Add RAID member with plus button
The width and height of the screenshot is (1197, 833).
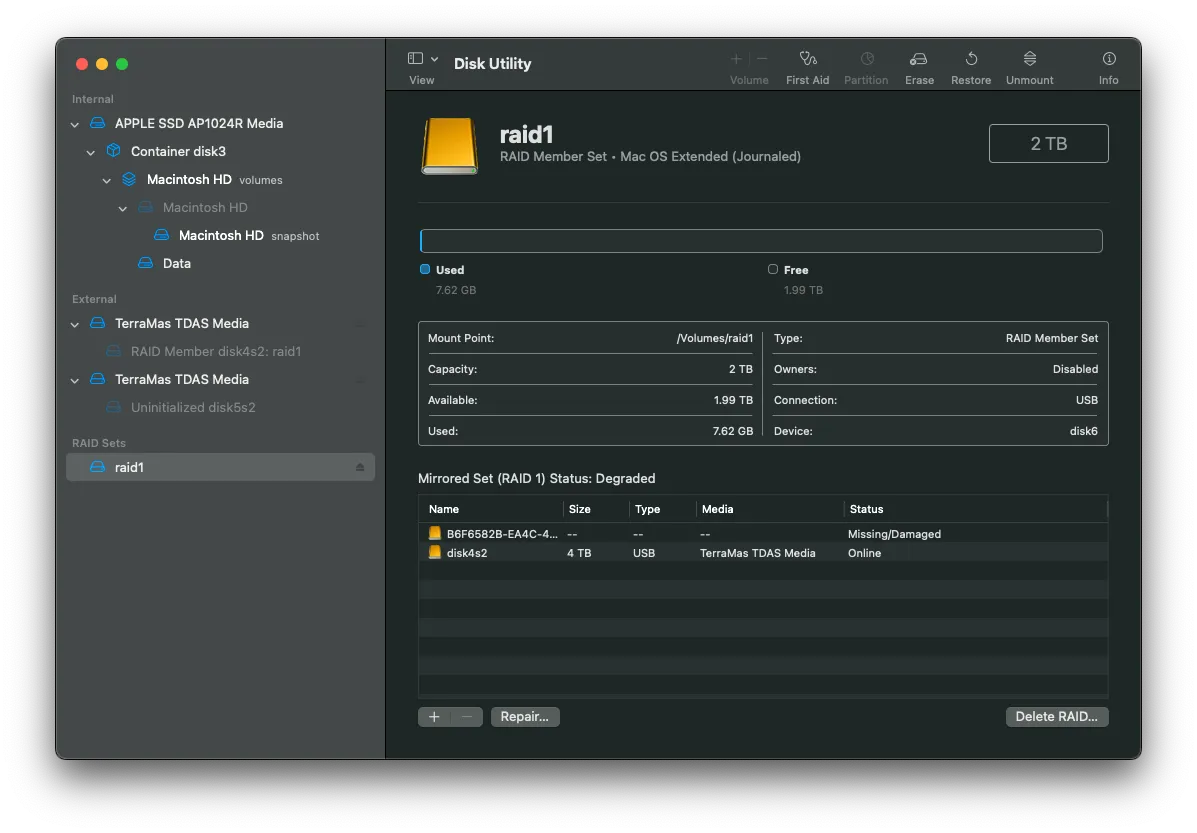click(x=434, y=717)
